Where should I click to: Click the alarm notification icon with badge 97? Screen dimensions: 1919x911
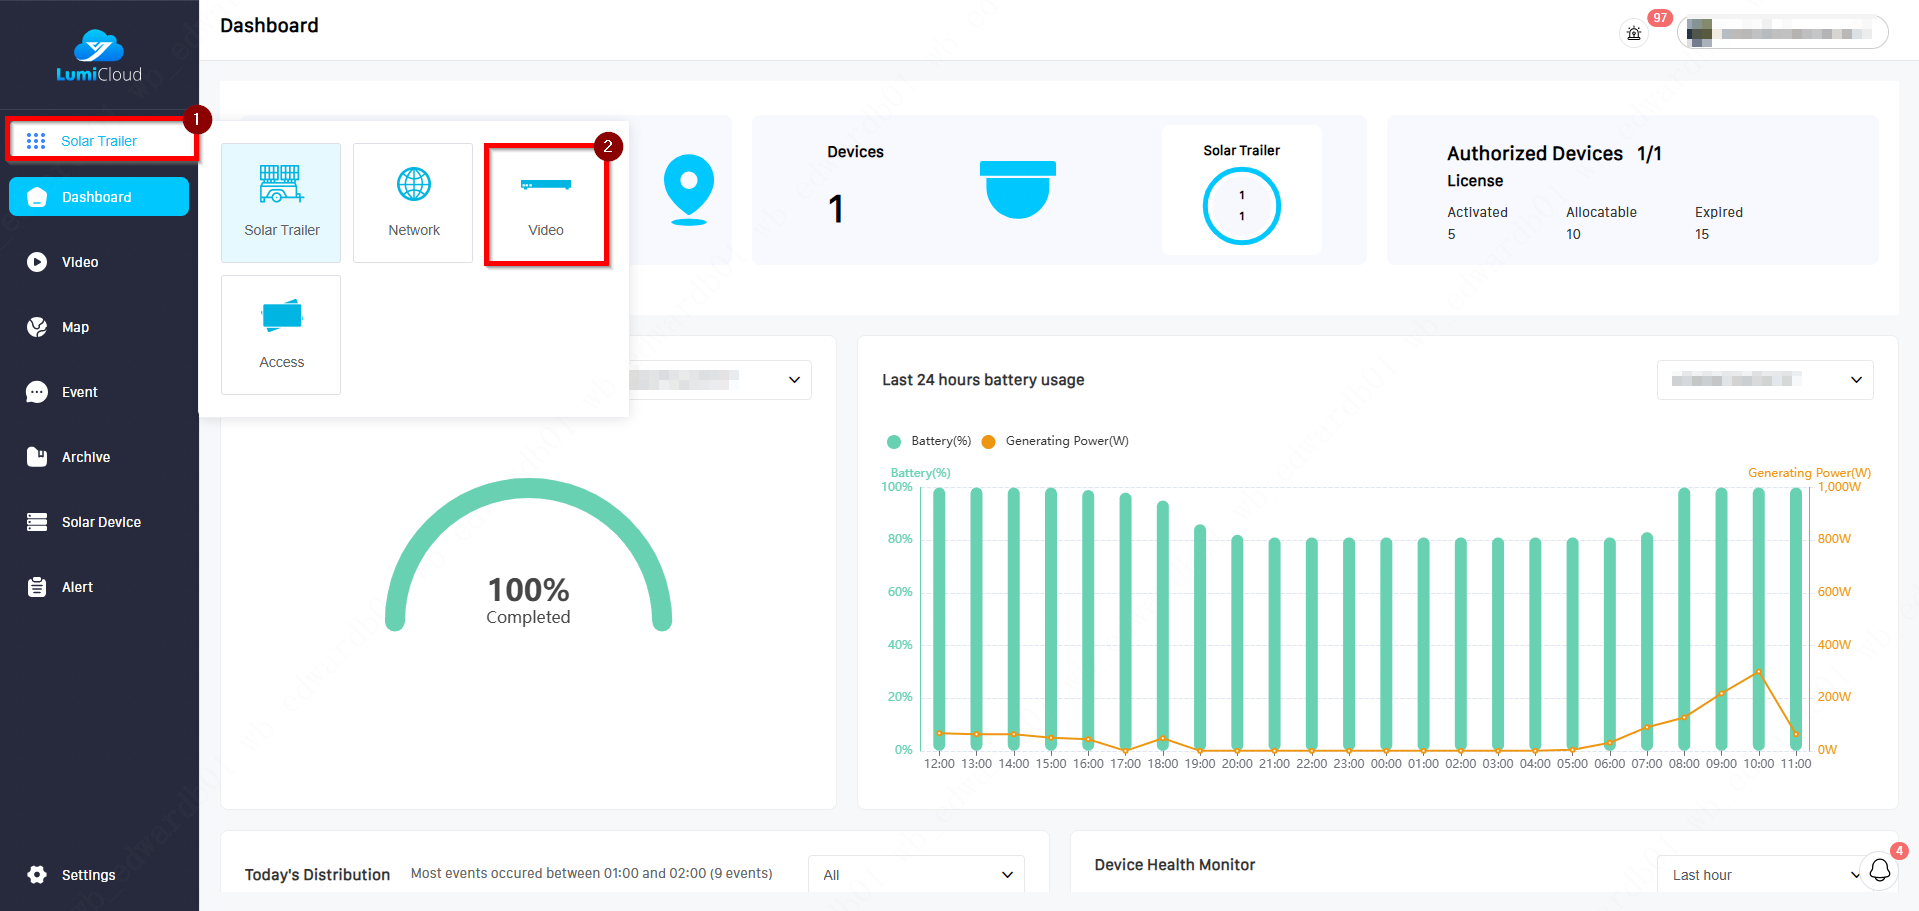tap(1633, 33)
